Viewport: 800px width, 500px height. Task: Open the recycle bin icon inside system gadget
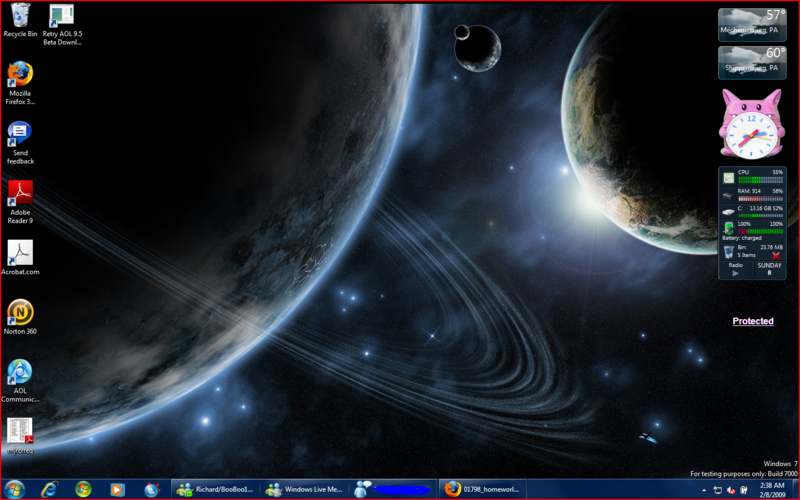click(x=729, y=252)
